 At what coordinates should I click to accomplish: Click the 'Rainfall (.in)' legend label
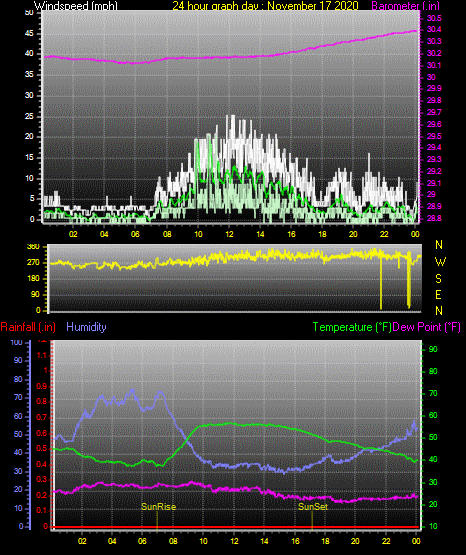[28, 327]
